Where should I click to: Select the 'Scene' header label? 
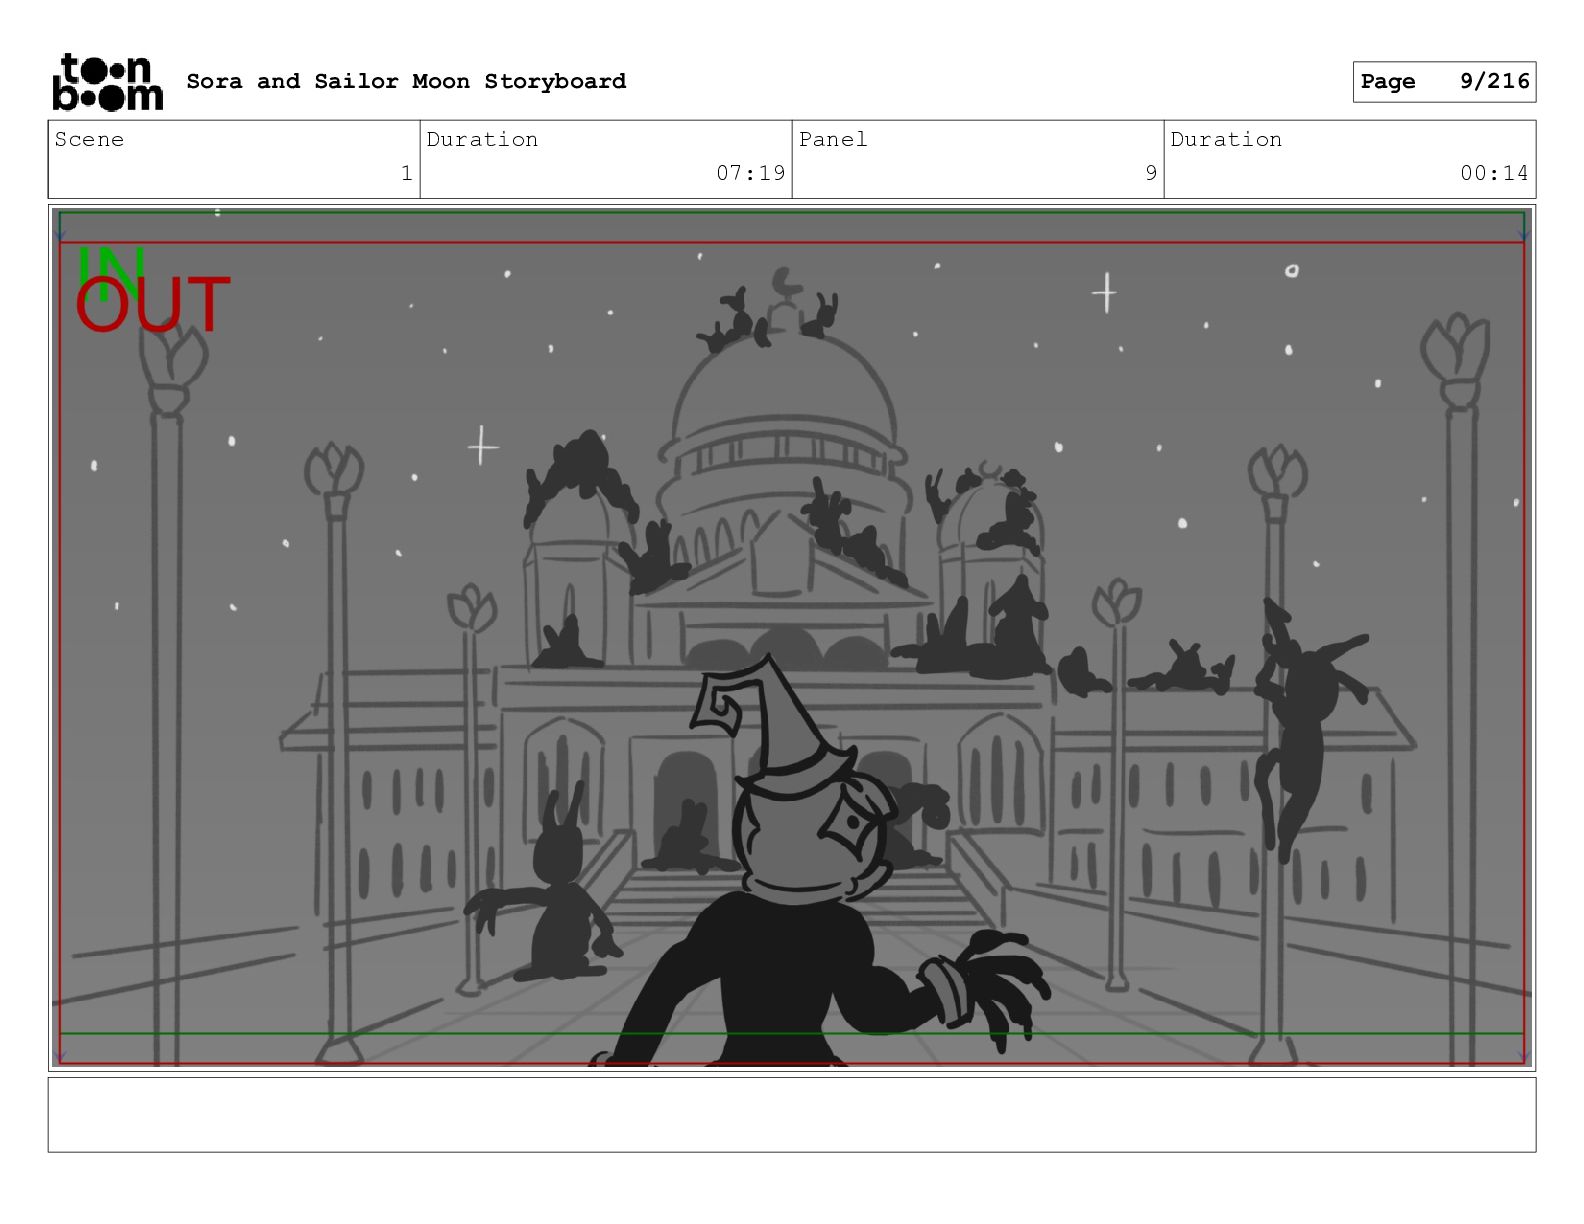tap(89, 140)
